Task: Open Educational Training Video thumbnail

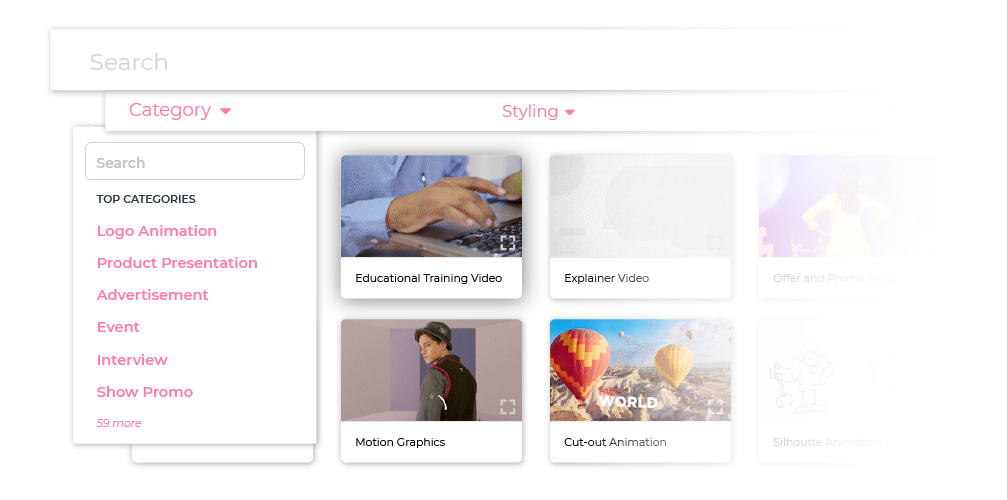Action: click(431, 206)
